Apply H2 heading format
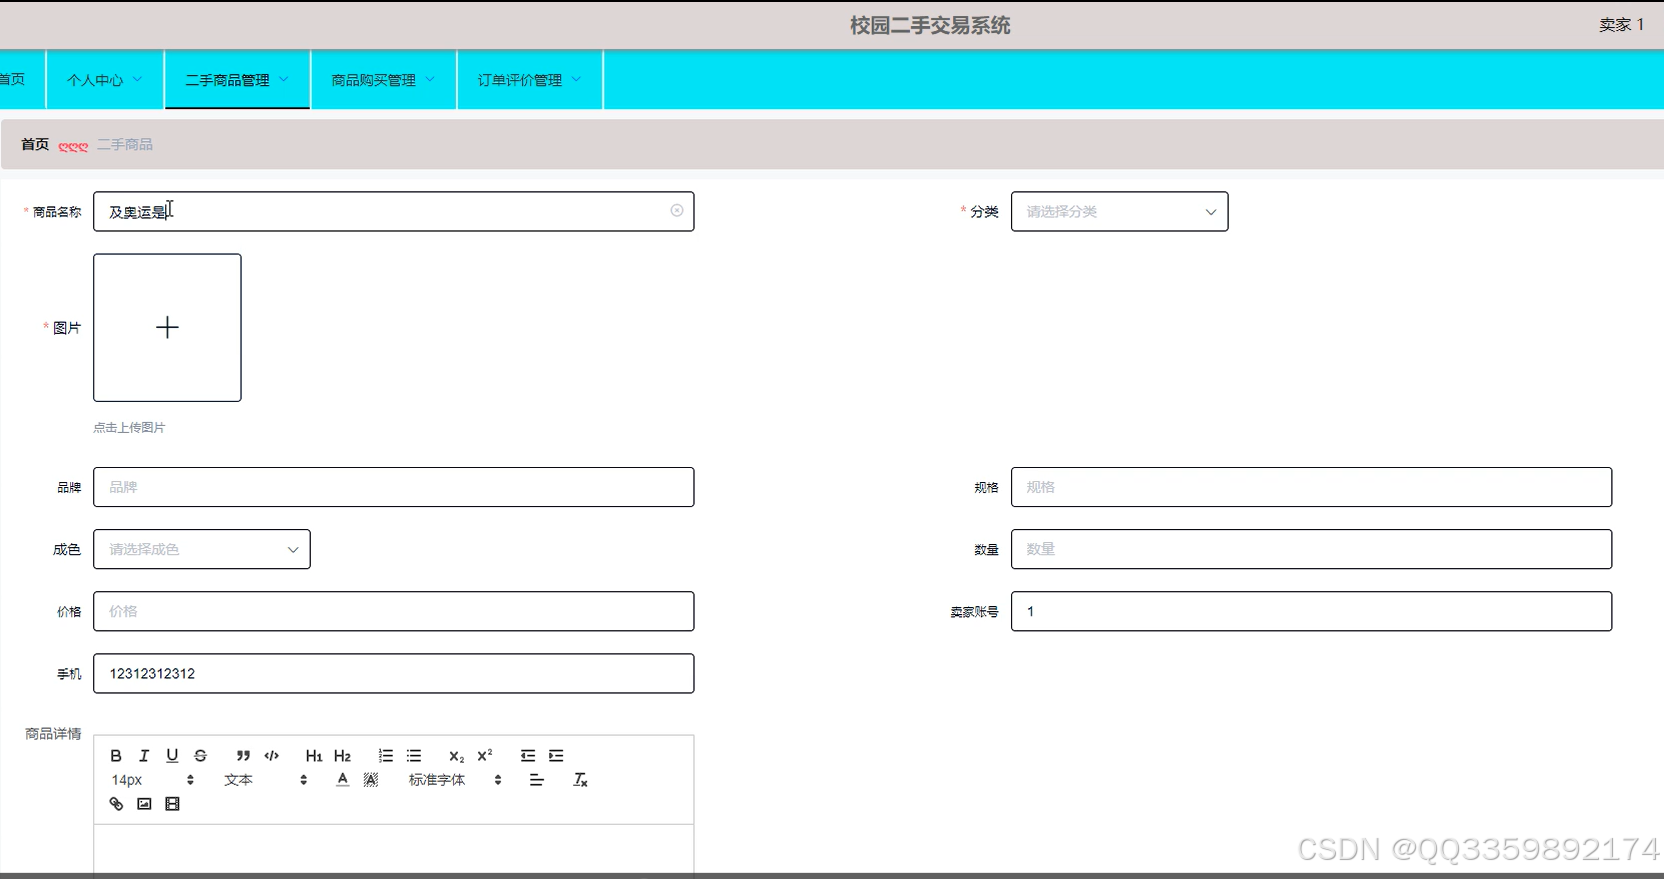Screen dimensions: 1664x879 343,756
